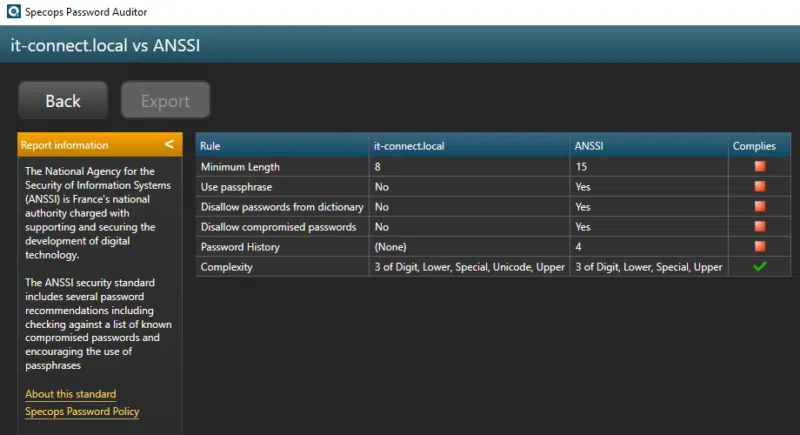Select the Disallow compromised passwords cell
Screen dimensions: 800x435
283,227
